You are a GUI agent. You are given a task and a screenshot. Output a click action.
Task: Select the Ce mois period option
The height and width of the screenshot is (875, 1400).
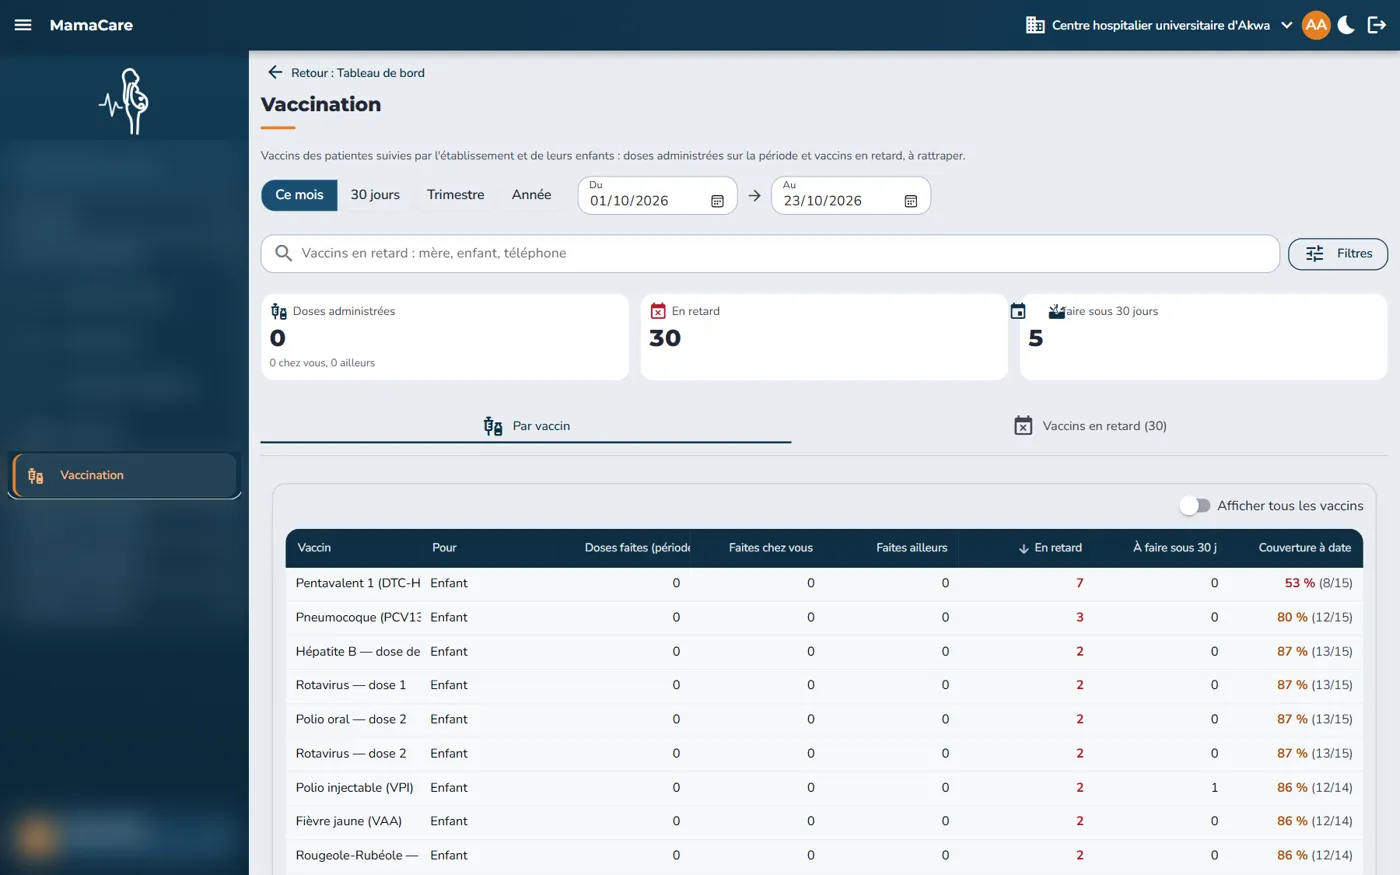(x=299, y=195)
